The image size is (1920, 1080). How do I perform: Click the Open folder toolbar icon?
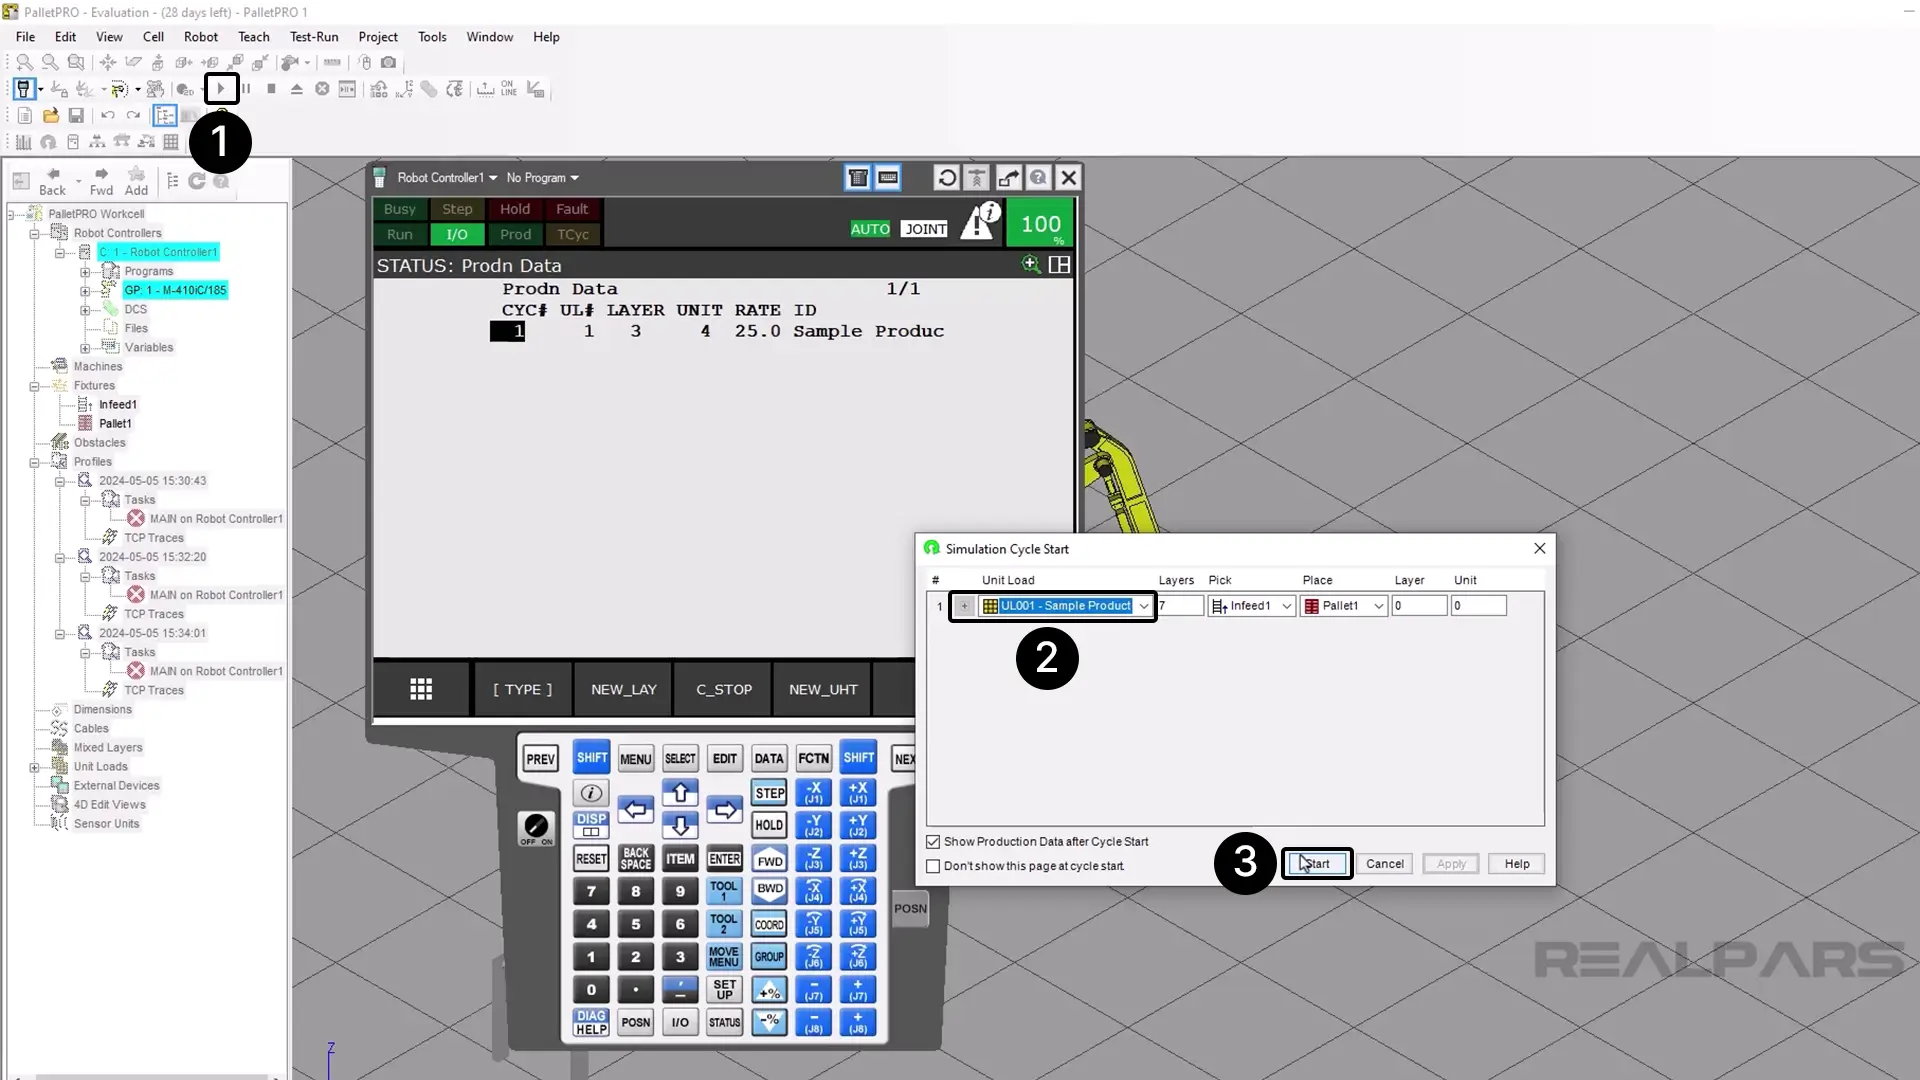[50, 116]
